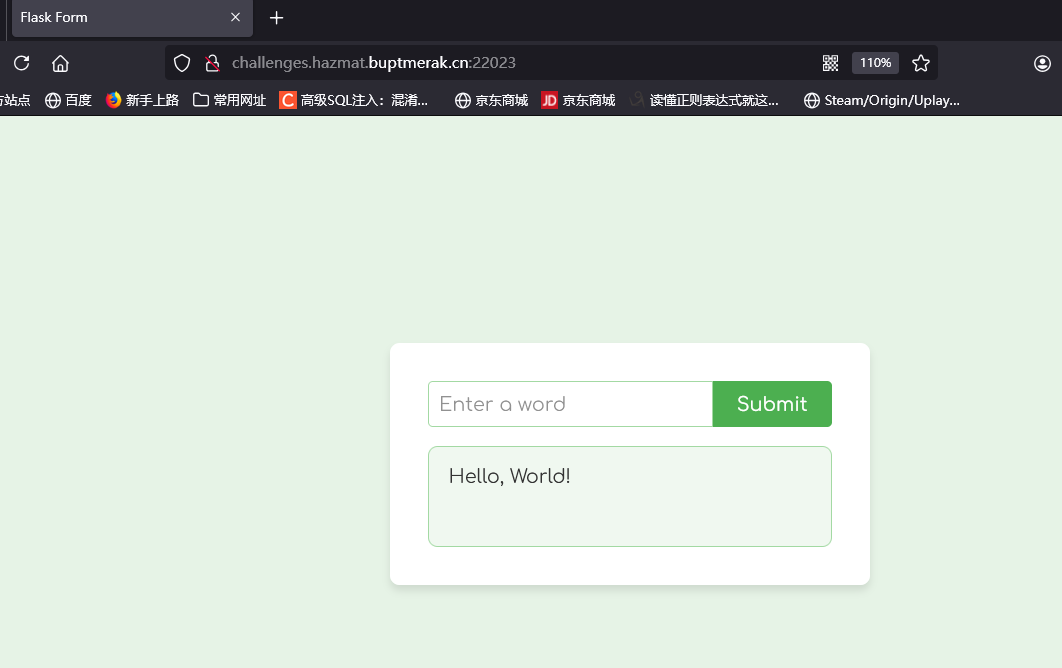Open tracking protection shield icon
This screenshot has width=1062, height=668.
tap(182, 63)
